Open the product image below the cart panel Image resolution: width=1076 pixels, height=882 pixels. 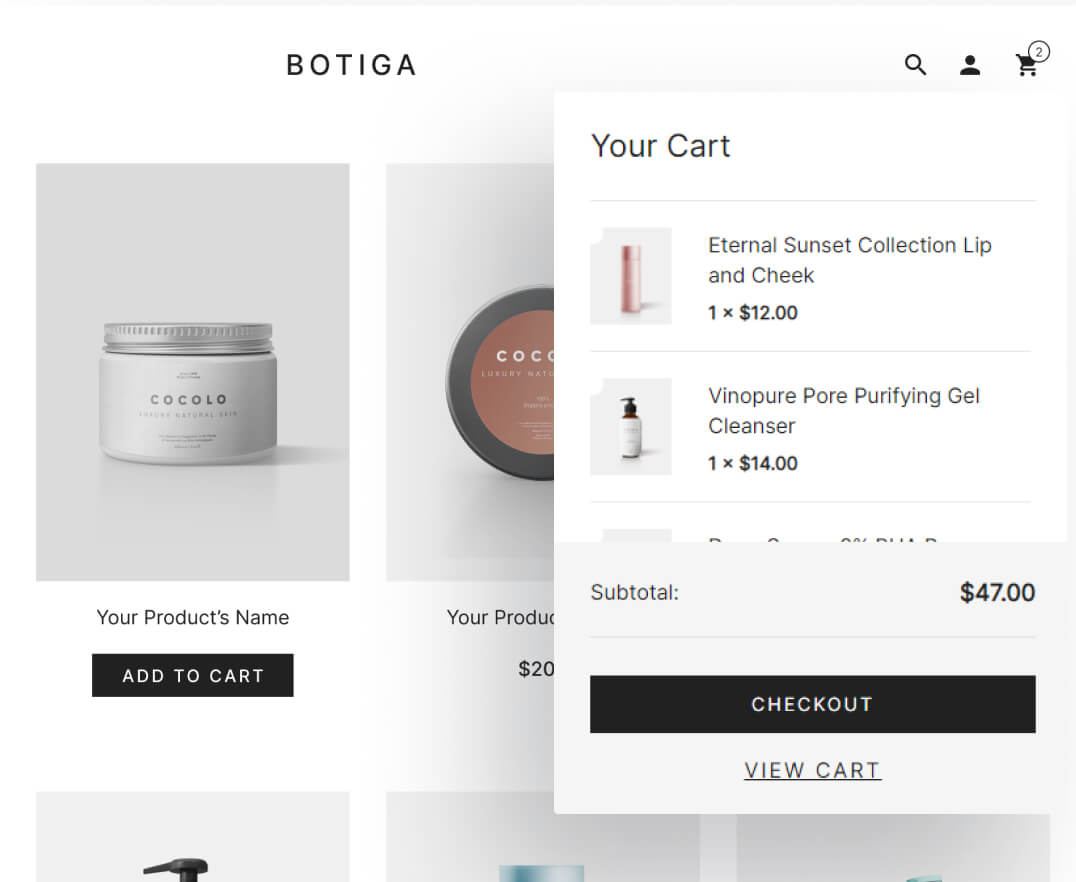pos(893,848)
